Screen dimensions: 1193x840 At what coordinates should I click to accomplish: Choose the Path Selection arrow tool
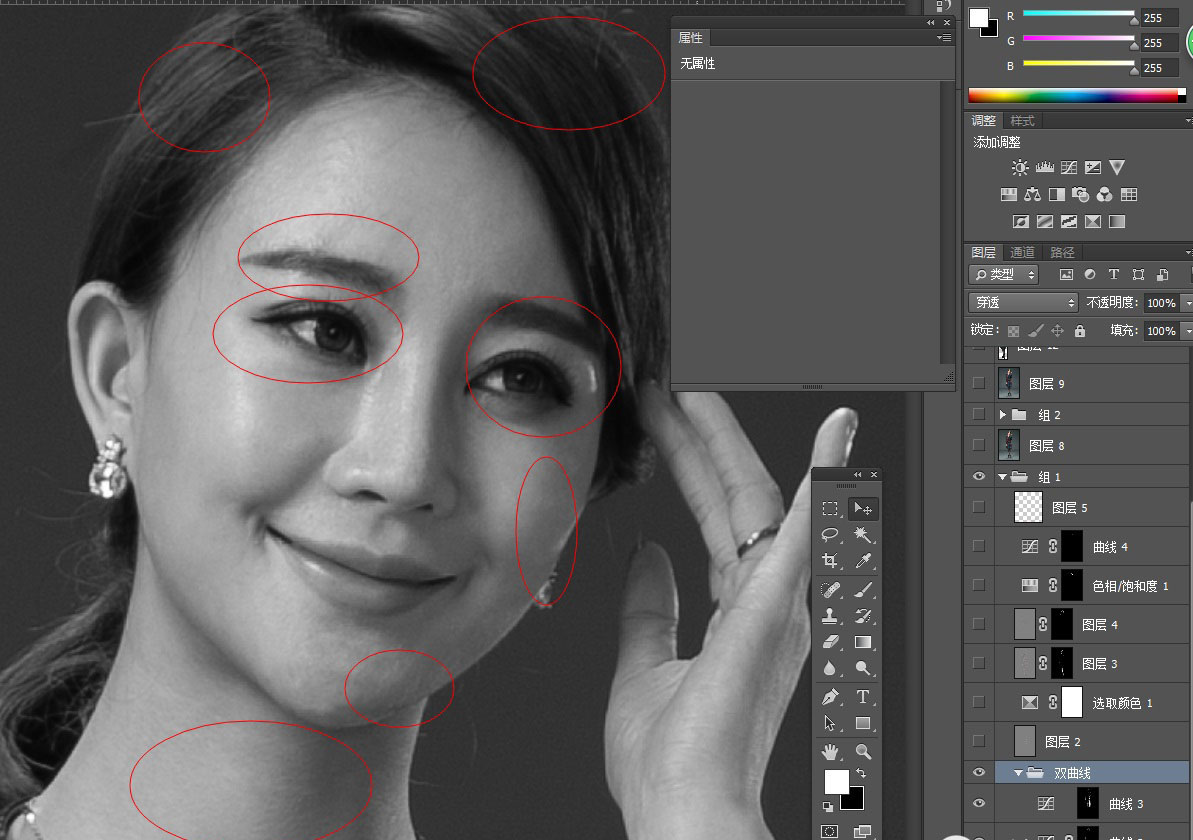(x=830, y=723)
